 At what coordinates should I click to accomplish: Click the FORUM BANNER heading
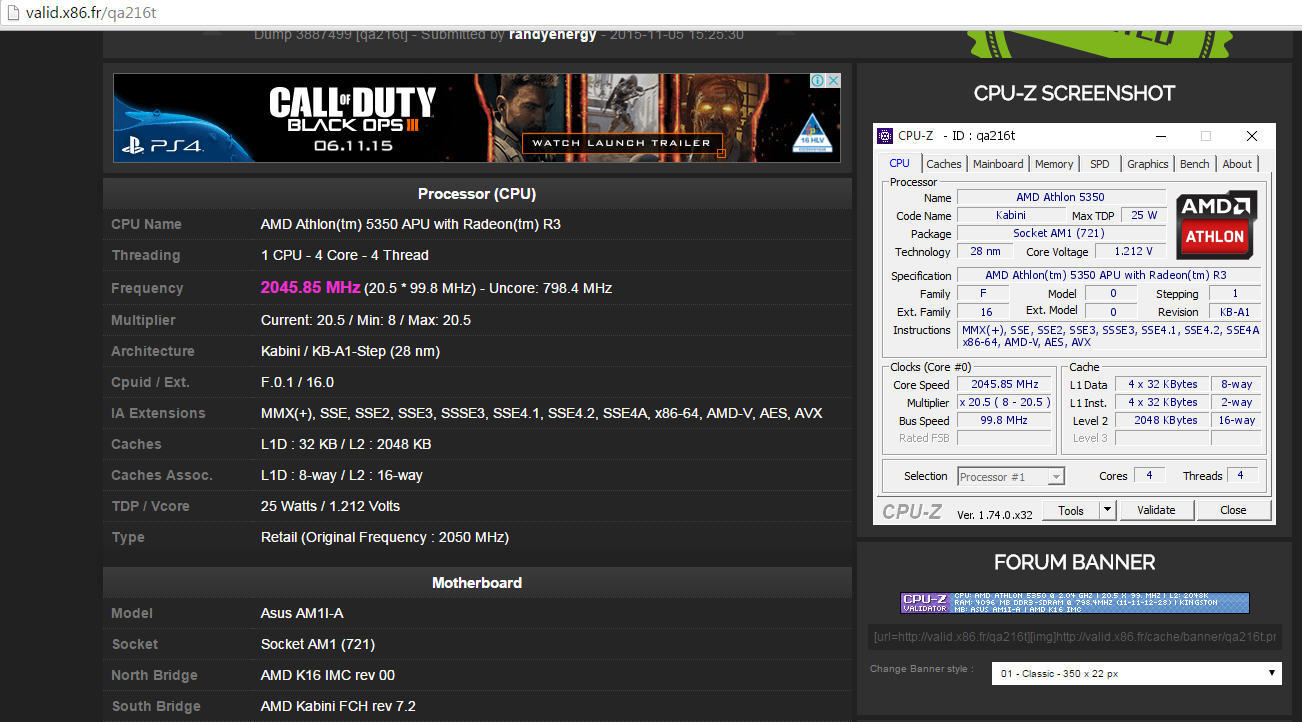1075,562
